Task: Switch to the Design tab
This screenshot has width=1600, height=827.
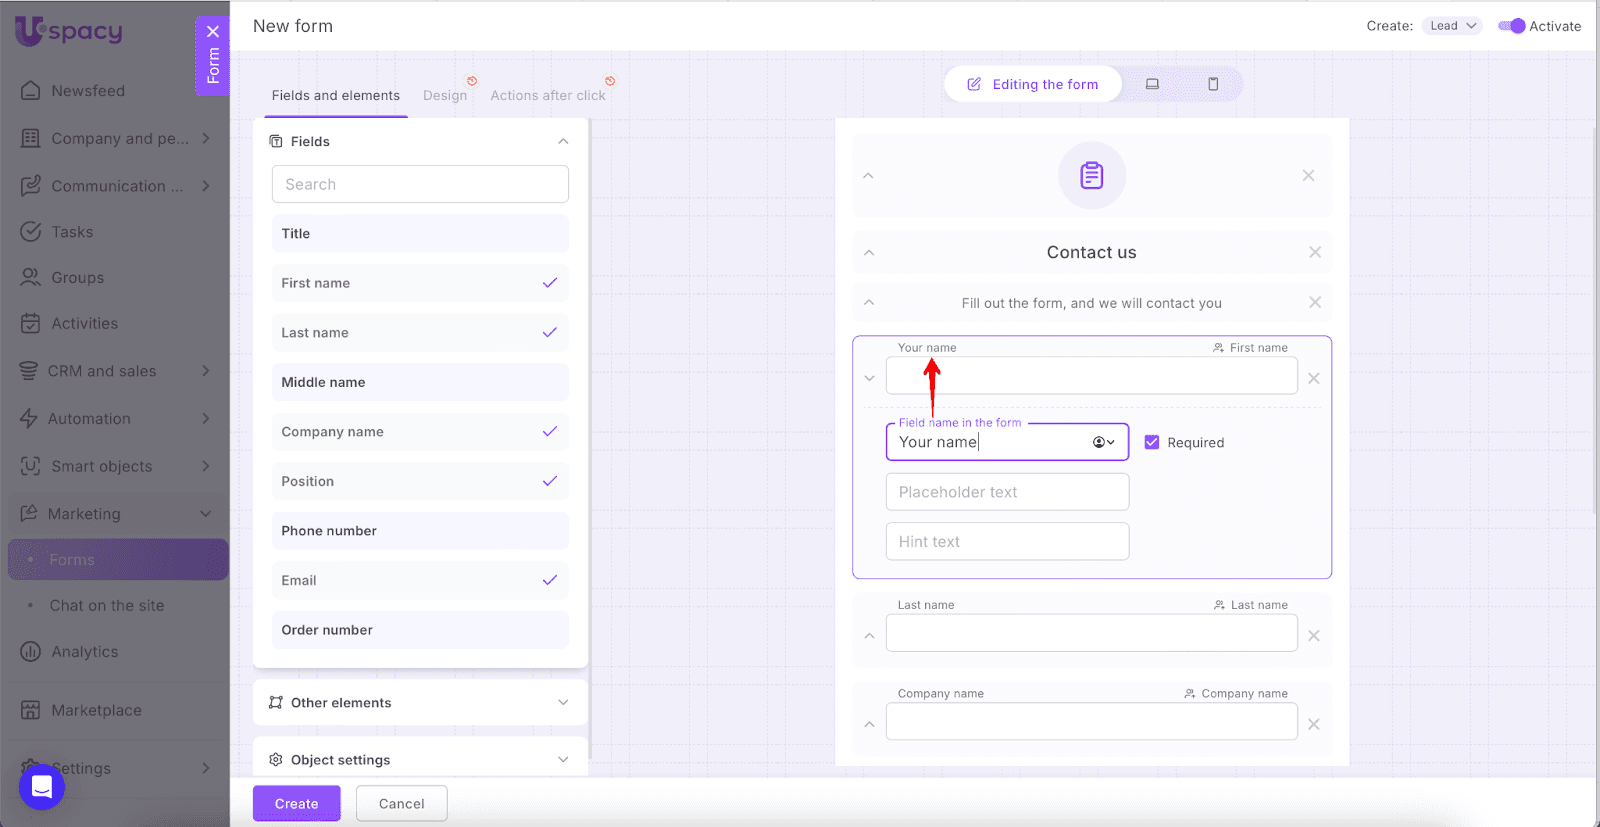Action: (445, 96)
